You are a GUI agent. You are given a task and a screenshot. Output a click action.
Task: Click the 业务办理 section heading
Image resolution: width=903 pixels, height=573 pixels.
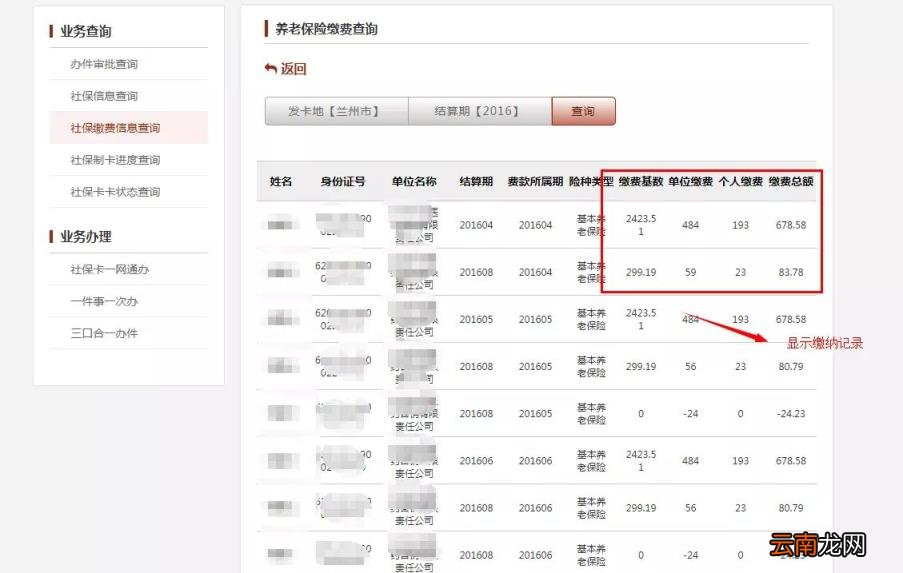click(86, 236)
